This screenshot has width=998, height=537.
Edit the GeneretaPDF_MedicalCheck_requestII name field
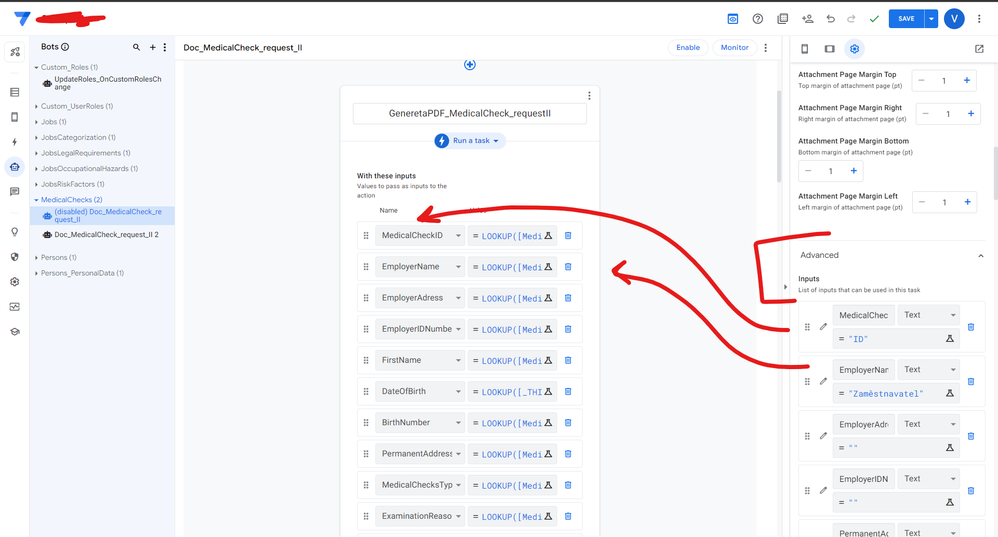[x=470, y=113]
